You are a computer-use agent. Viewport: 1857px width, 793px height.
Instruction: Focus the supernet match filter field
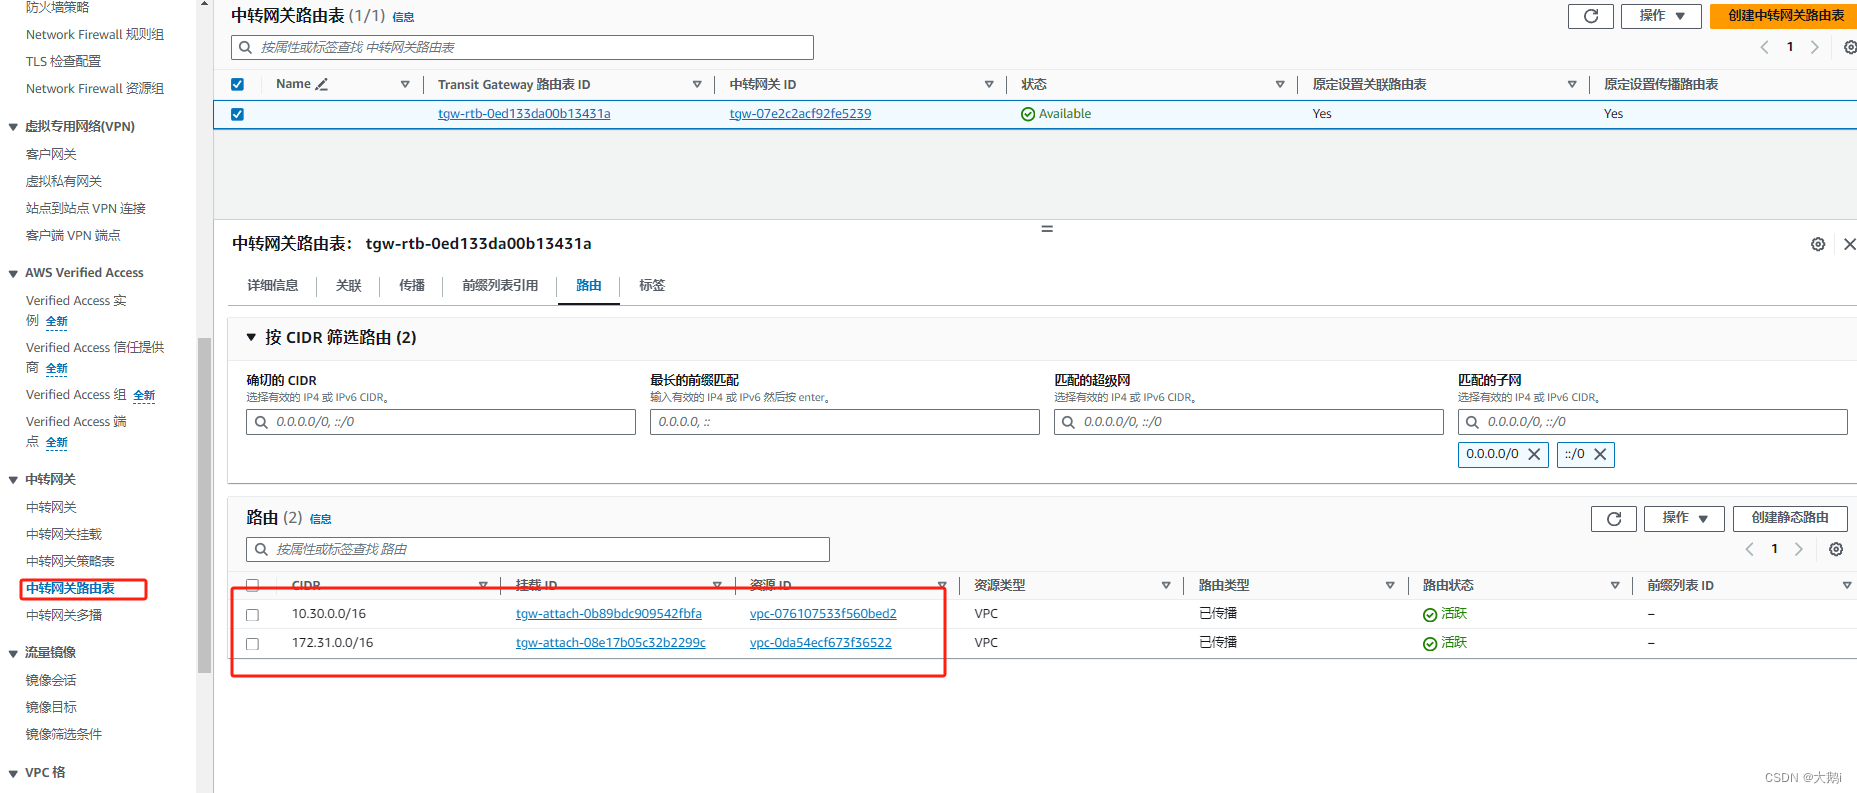(x=1249, y=422)
